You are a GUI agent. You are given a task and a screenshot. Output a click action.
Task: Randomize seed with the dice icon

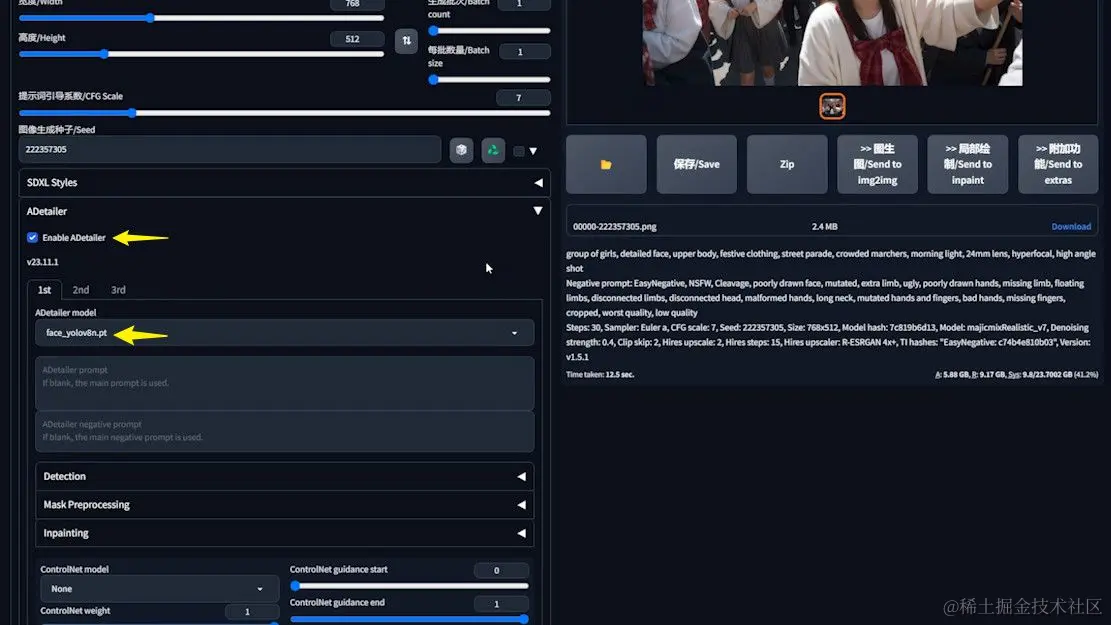461,150
